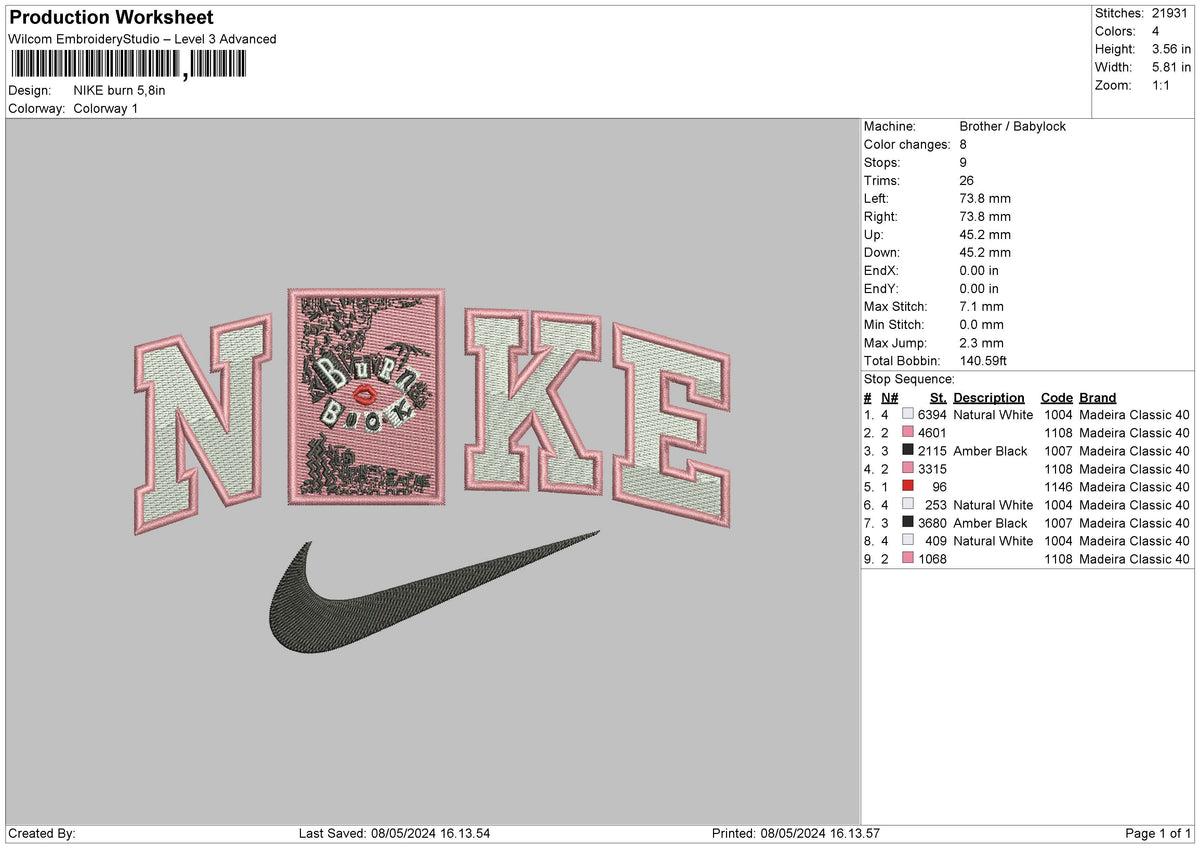This screenshot has height=848, width=1200.
Task: Click the Up value 45.2 mm
Action: pyautogui.click(x=985, y=235)
